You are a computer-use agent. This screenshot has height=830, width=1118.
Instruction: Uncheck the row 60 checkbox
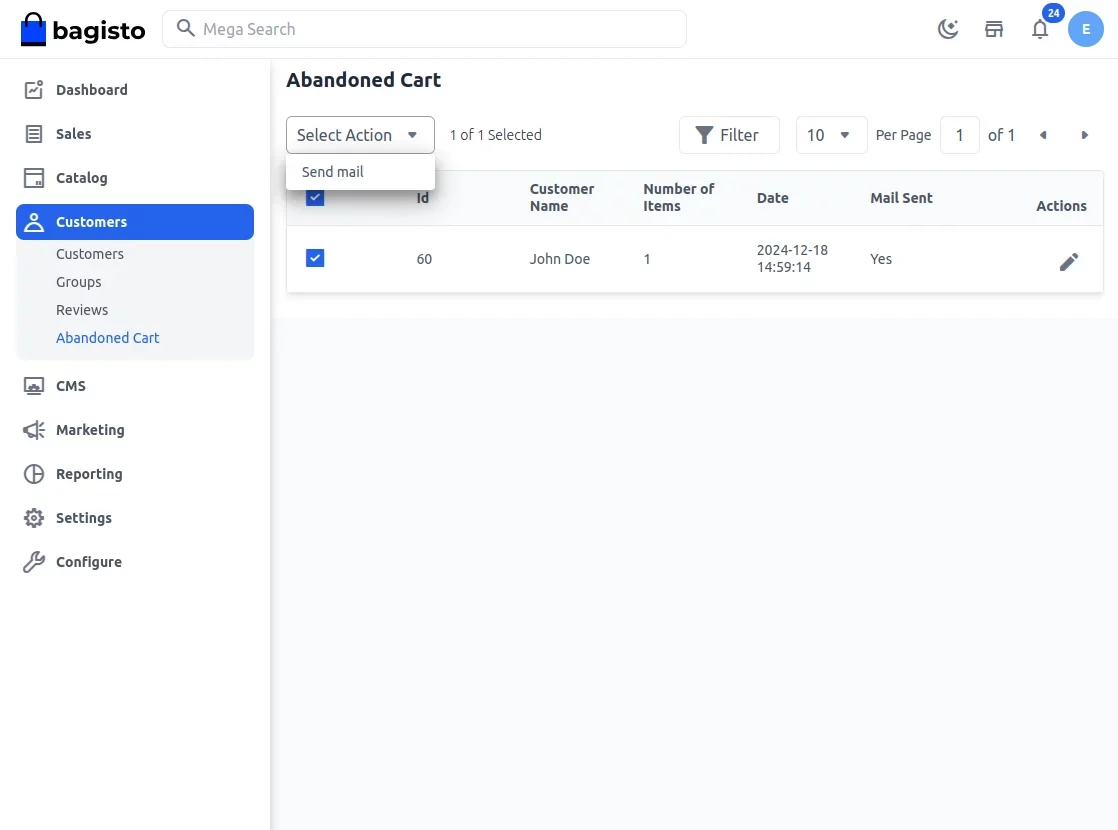pyautogui.click(x=314, y=258)
